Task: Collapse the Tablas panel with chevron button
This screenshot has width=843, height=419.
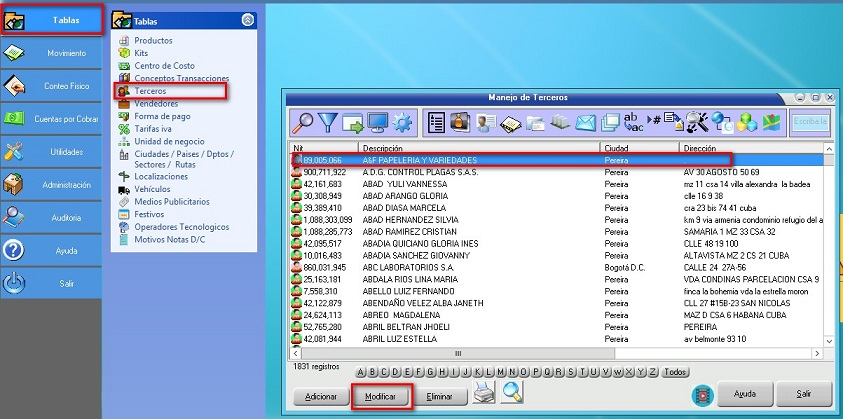Action: [247, 20]
